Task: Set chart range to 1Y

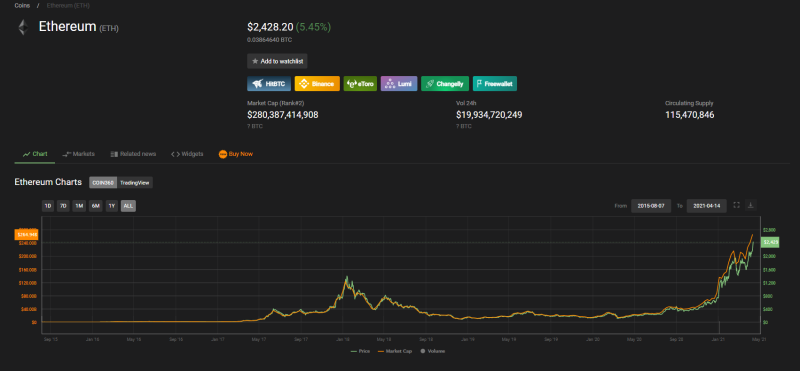Action: [111, 206]
